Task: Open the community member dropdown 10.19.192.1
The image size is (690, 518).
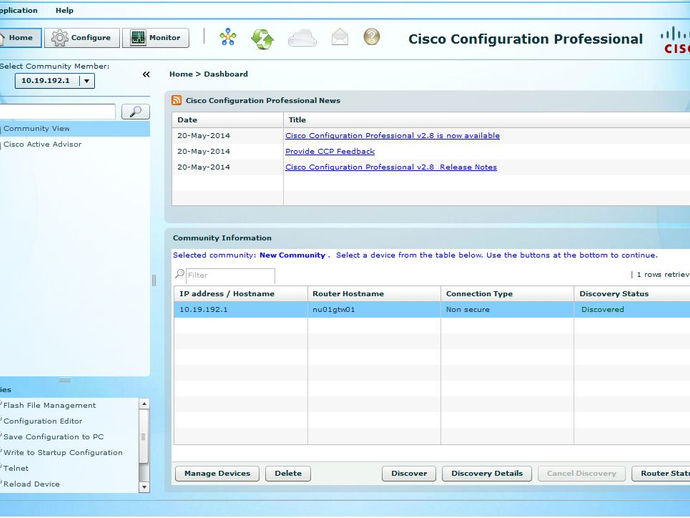Action: pos(55,81)
